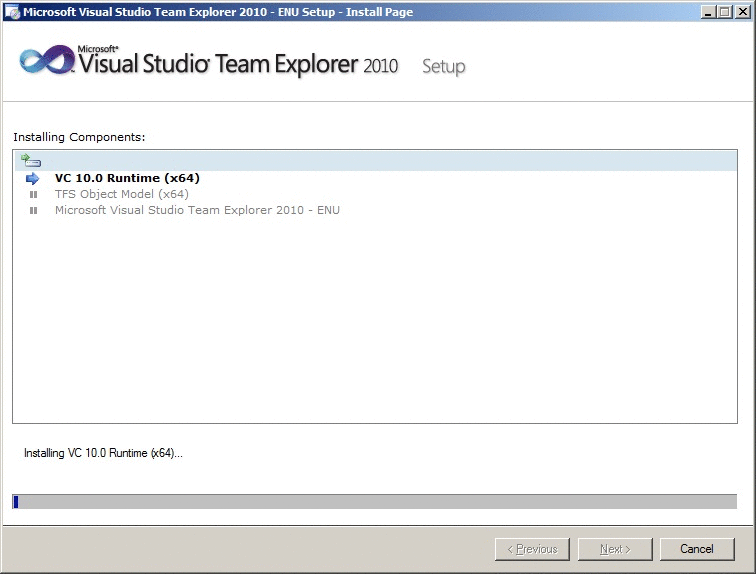Viewport: 756px width, 574px height.
Task: Click pause icon beside Team Explorer 2010 - ENU
Action: pos(33,210)
